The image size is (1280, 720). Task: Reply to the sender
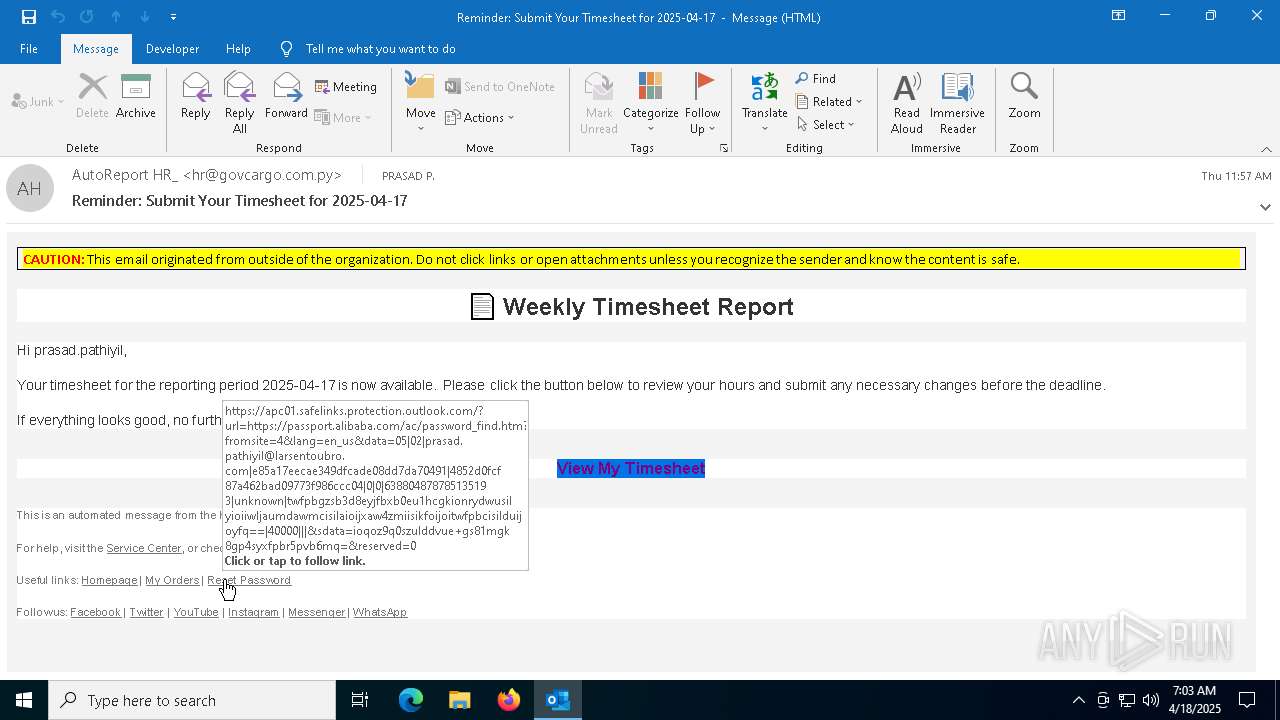[x=196, y=97]
